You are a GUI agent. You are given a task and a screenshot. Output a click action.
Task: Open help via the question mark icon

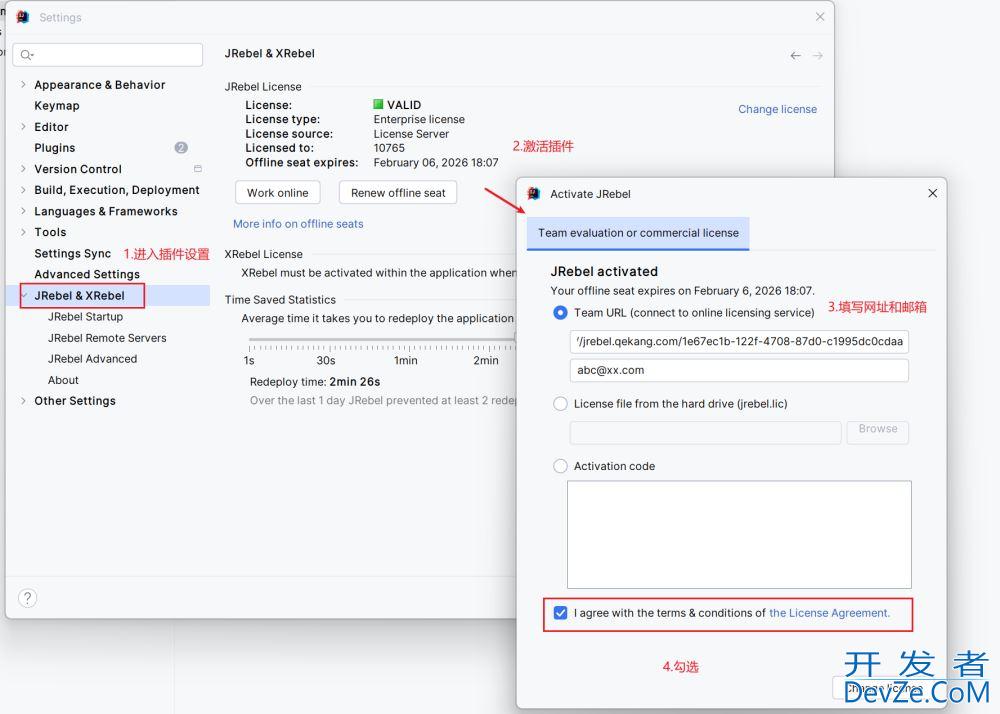click(x=27, y=597)
